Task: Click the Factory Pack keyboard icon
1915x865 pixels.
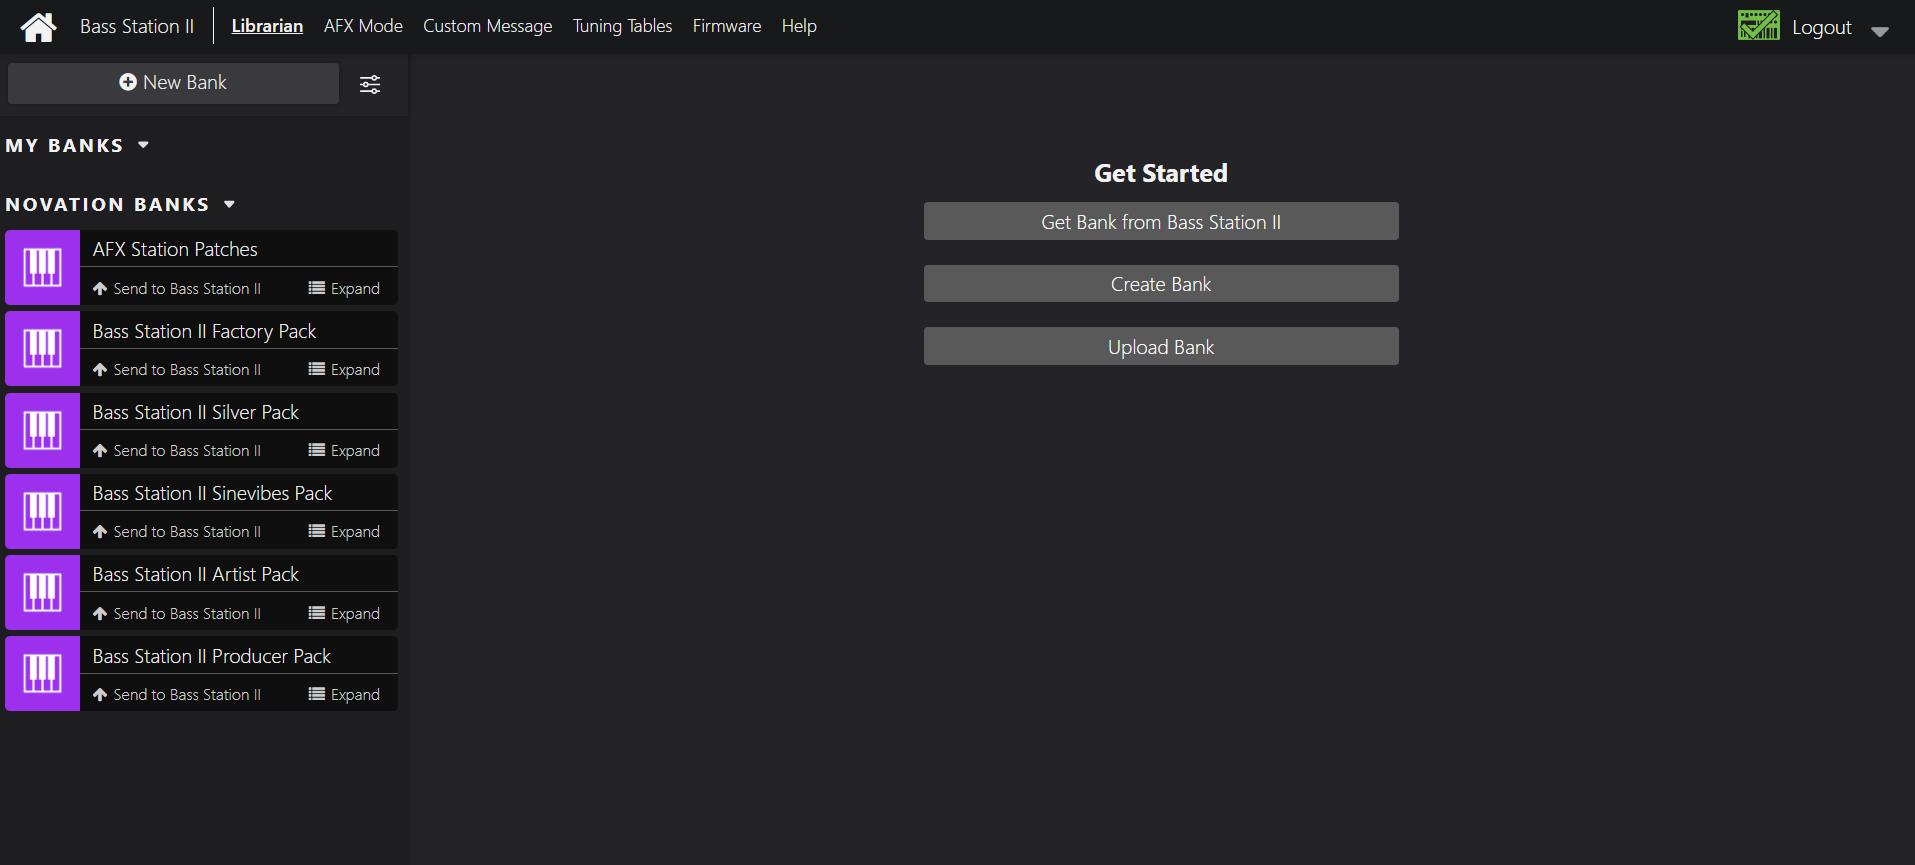Action: click(x=42, y=349)
